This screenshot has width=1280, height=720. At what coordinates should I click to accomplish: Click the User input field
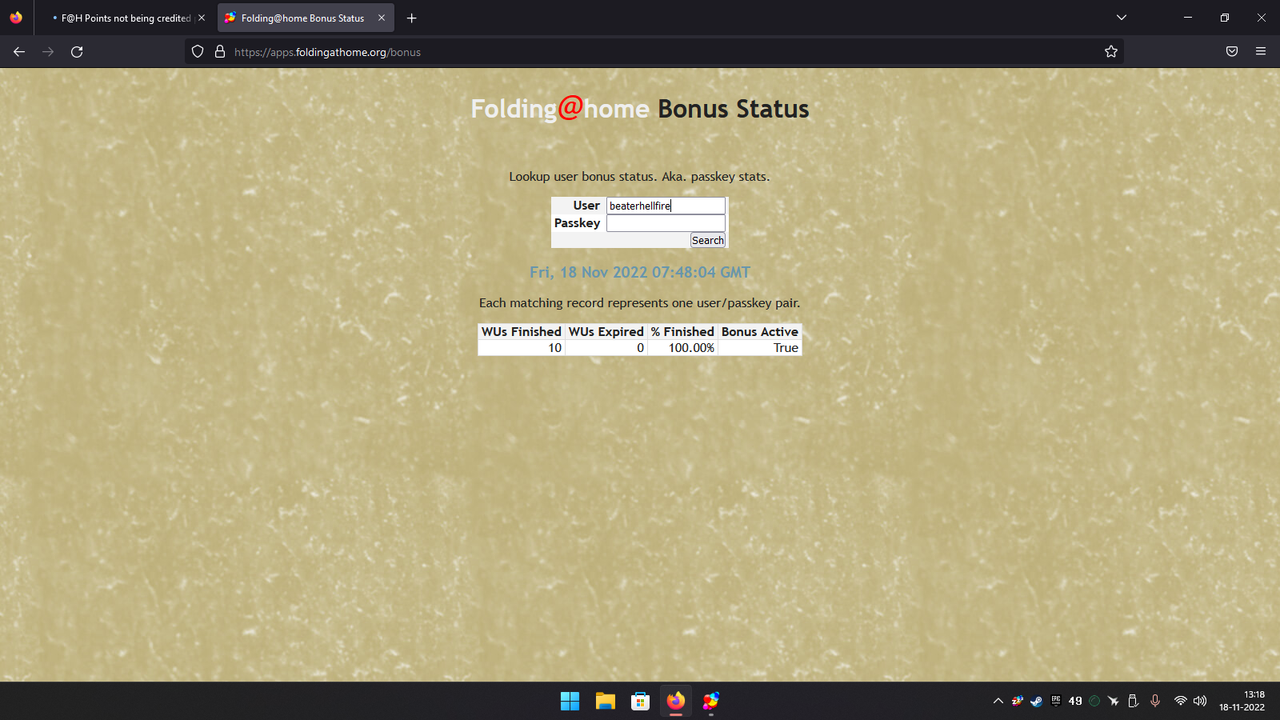(x=666, y=205)
